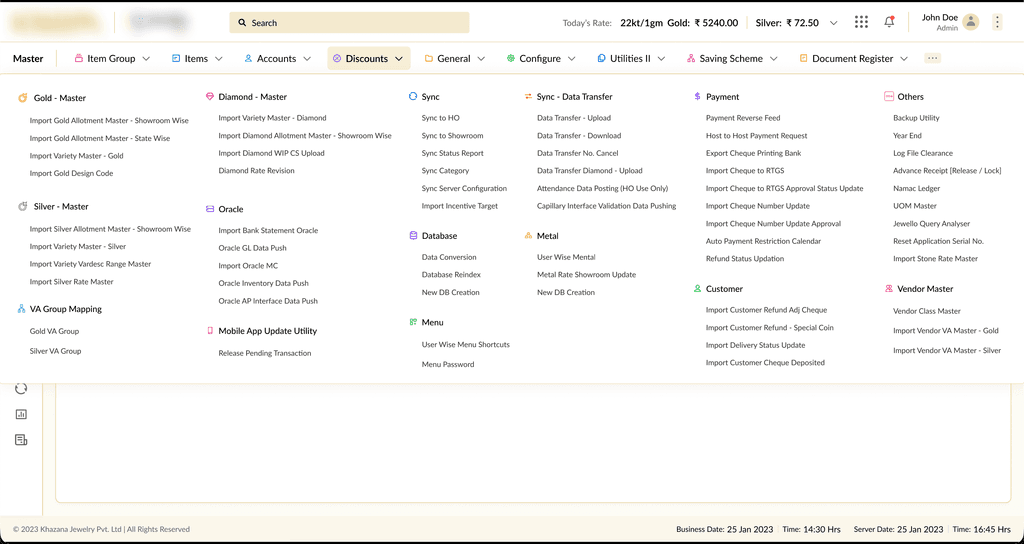The image size is (1024, 544).
Task: Open Backup Utility under Others
Action: coord(916,118)
